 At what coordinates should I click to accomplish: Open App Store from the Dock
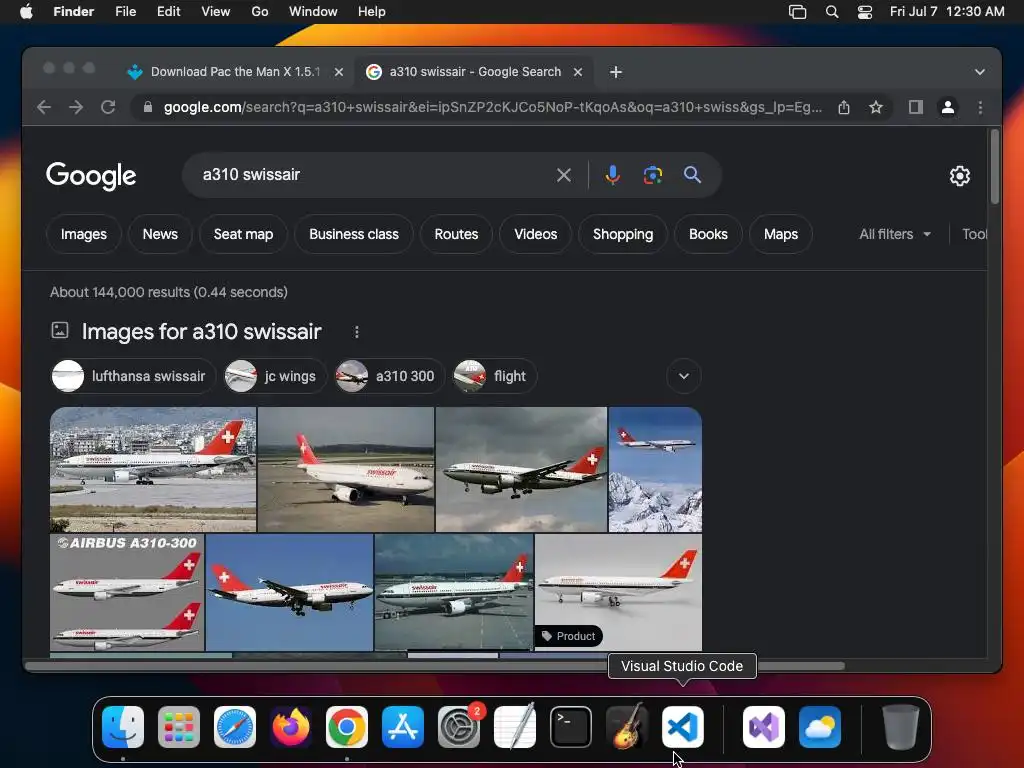[x=403, y=727]
